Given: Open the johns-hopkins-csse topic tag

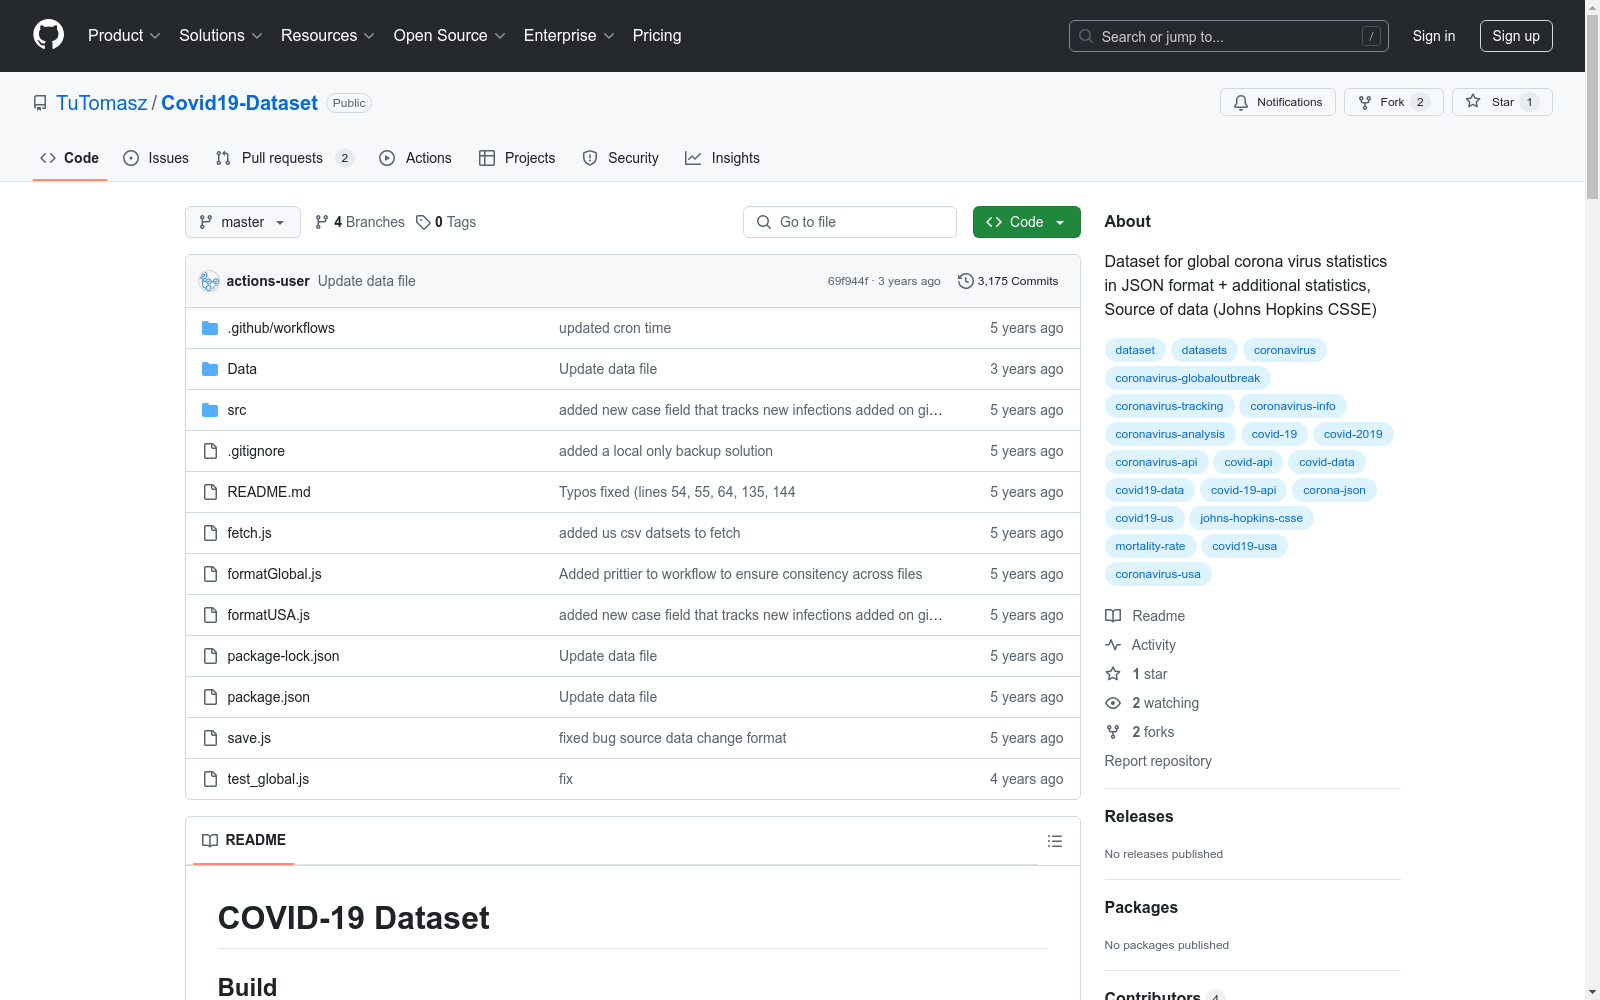Looking at the screenshot, I should pos(1251,518).
